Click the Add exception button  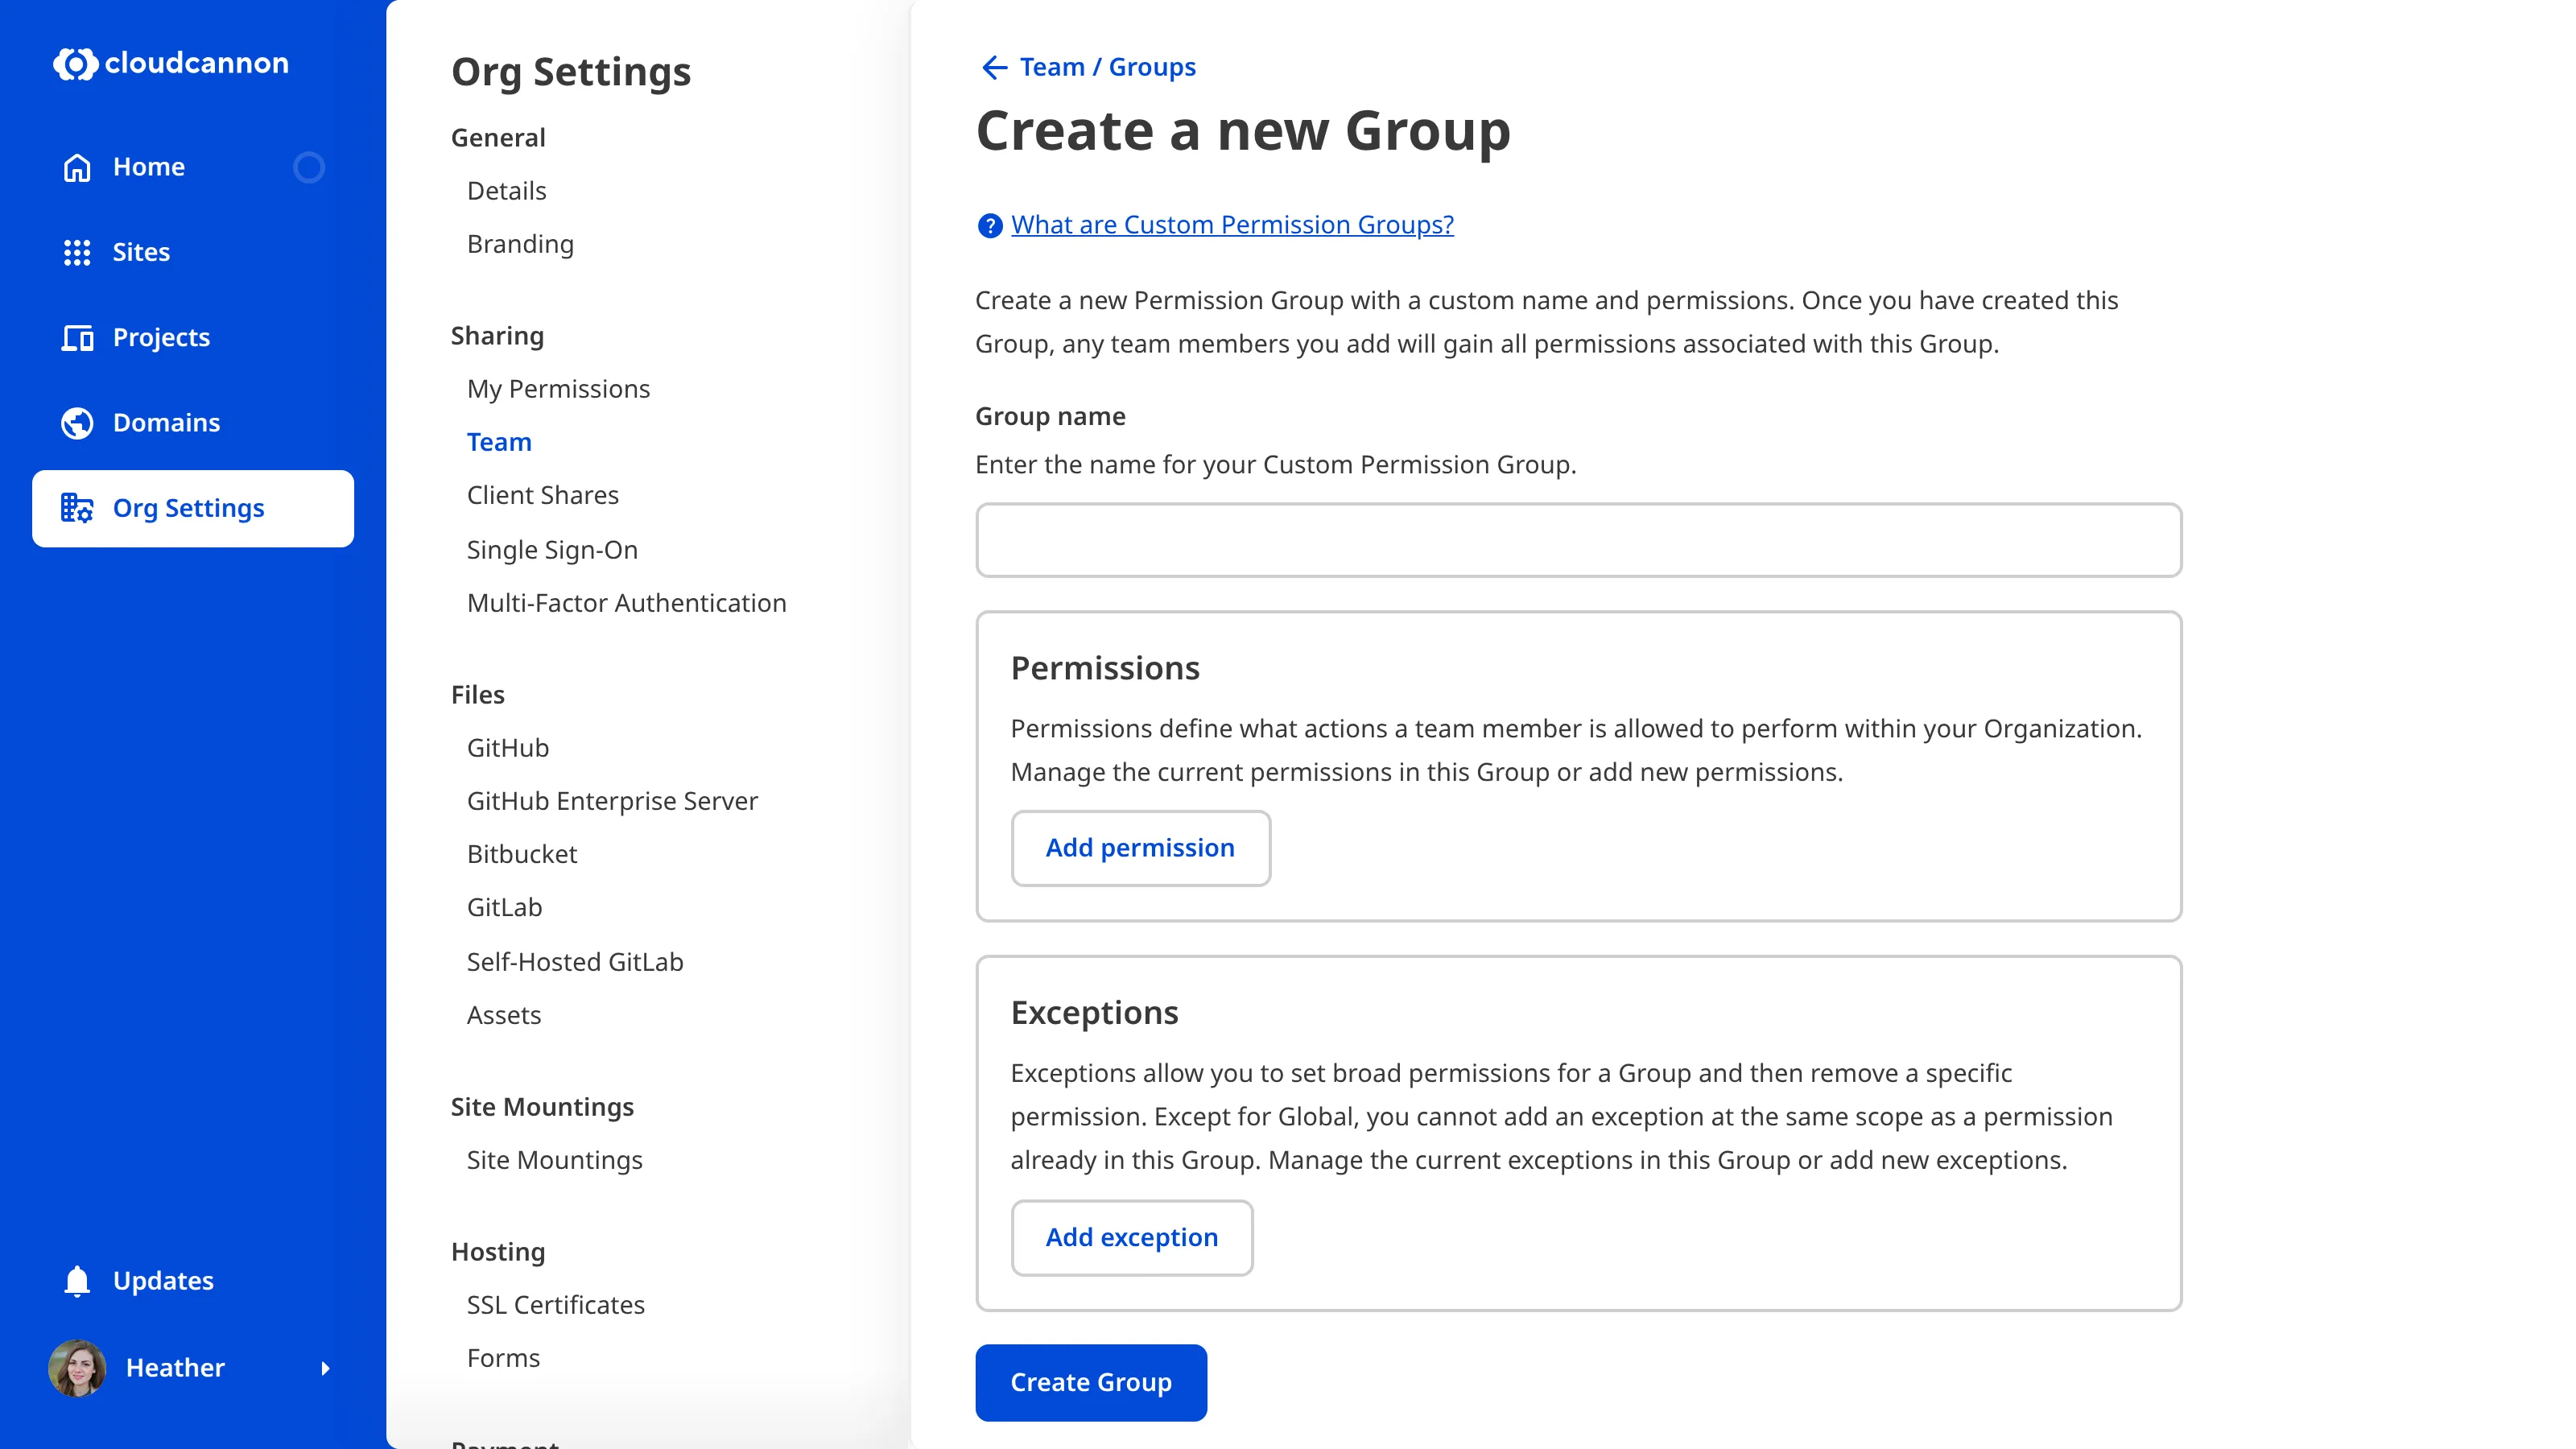click(1132, 1237)
